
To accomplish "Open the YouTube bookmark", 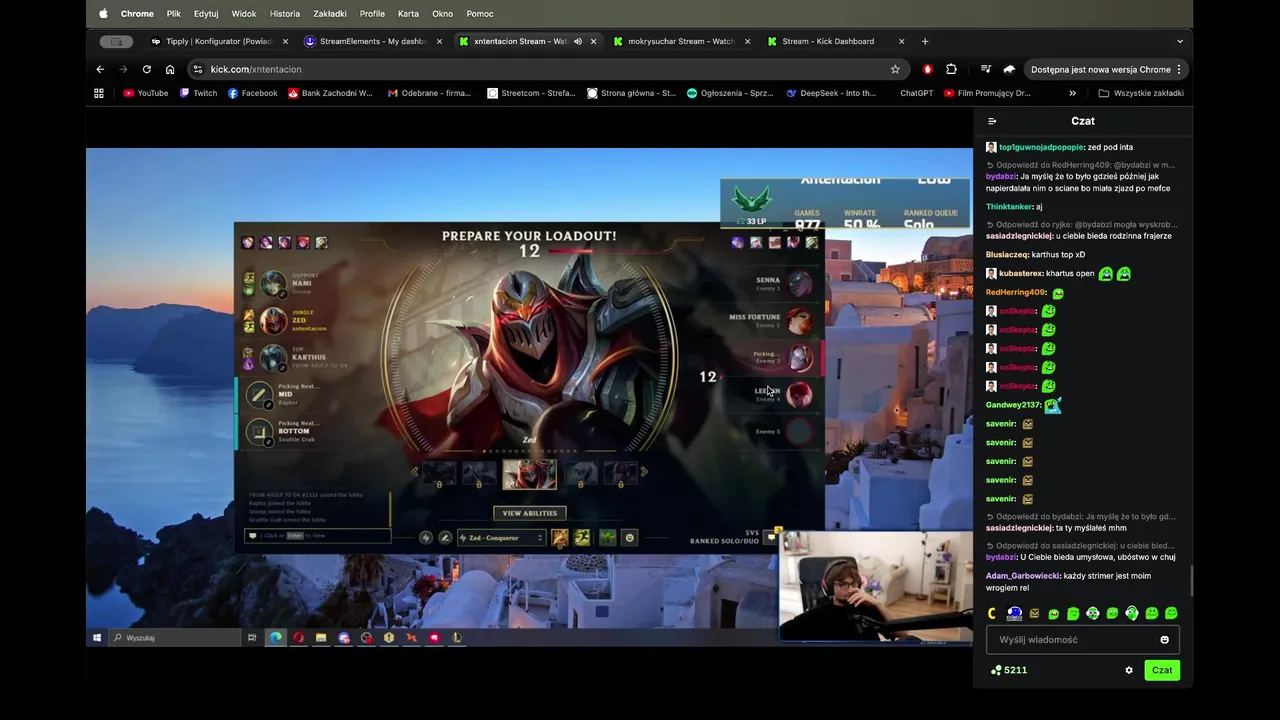I will 146,93.
